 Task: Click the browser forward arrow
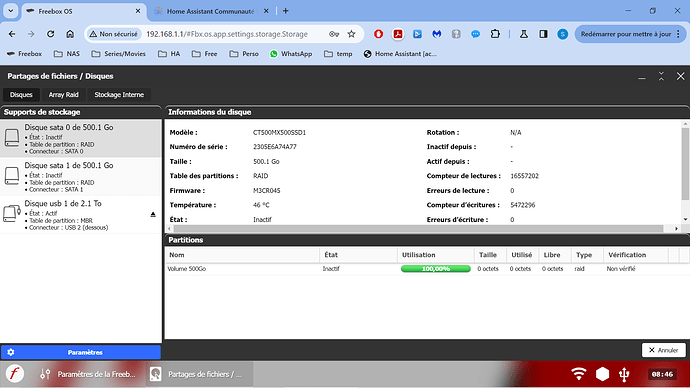31,34
